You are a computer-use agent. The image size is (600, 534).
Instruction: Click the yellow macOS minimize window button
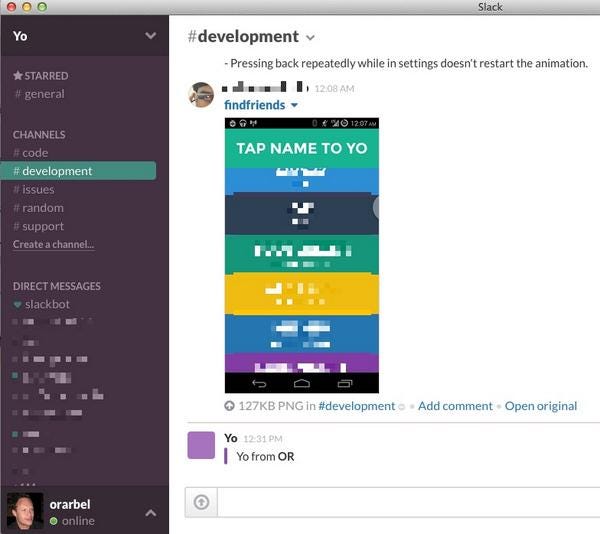pyautogui.click(x=27, y=7)
